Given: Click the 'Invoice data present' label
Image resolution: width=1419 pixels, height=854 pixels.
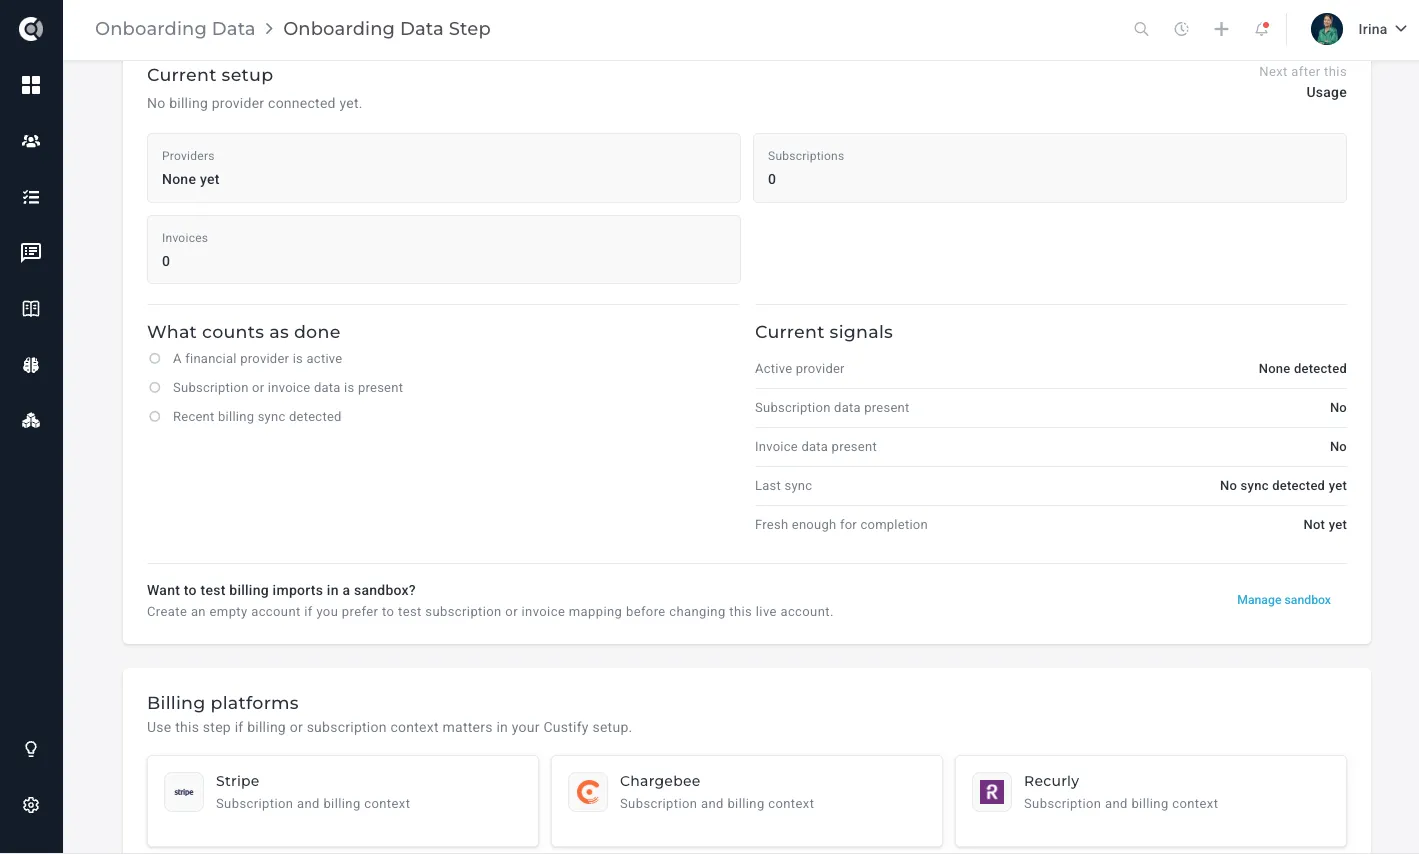Looking at the screenshot, I should click(816, 447).
